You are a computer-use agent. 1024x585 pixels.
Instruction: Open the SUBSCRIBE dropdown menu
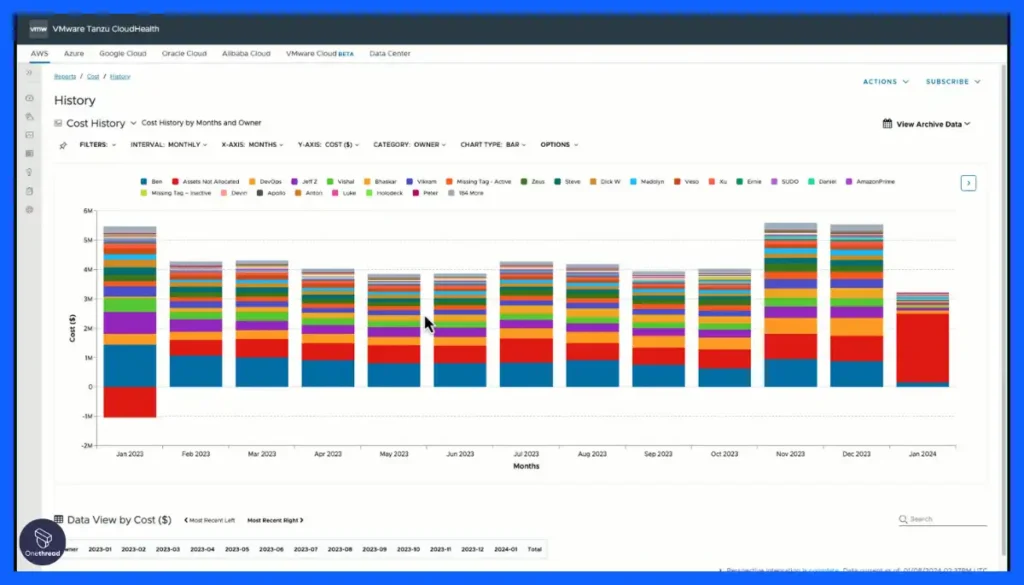[953, 82]
